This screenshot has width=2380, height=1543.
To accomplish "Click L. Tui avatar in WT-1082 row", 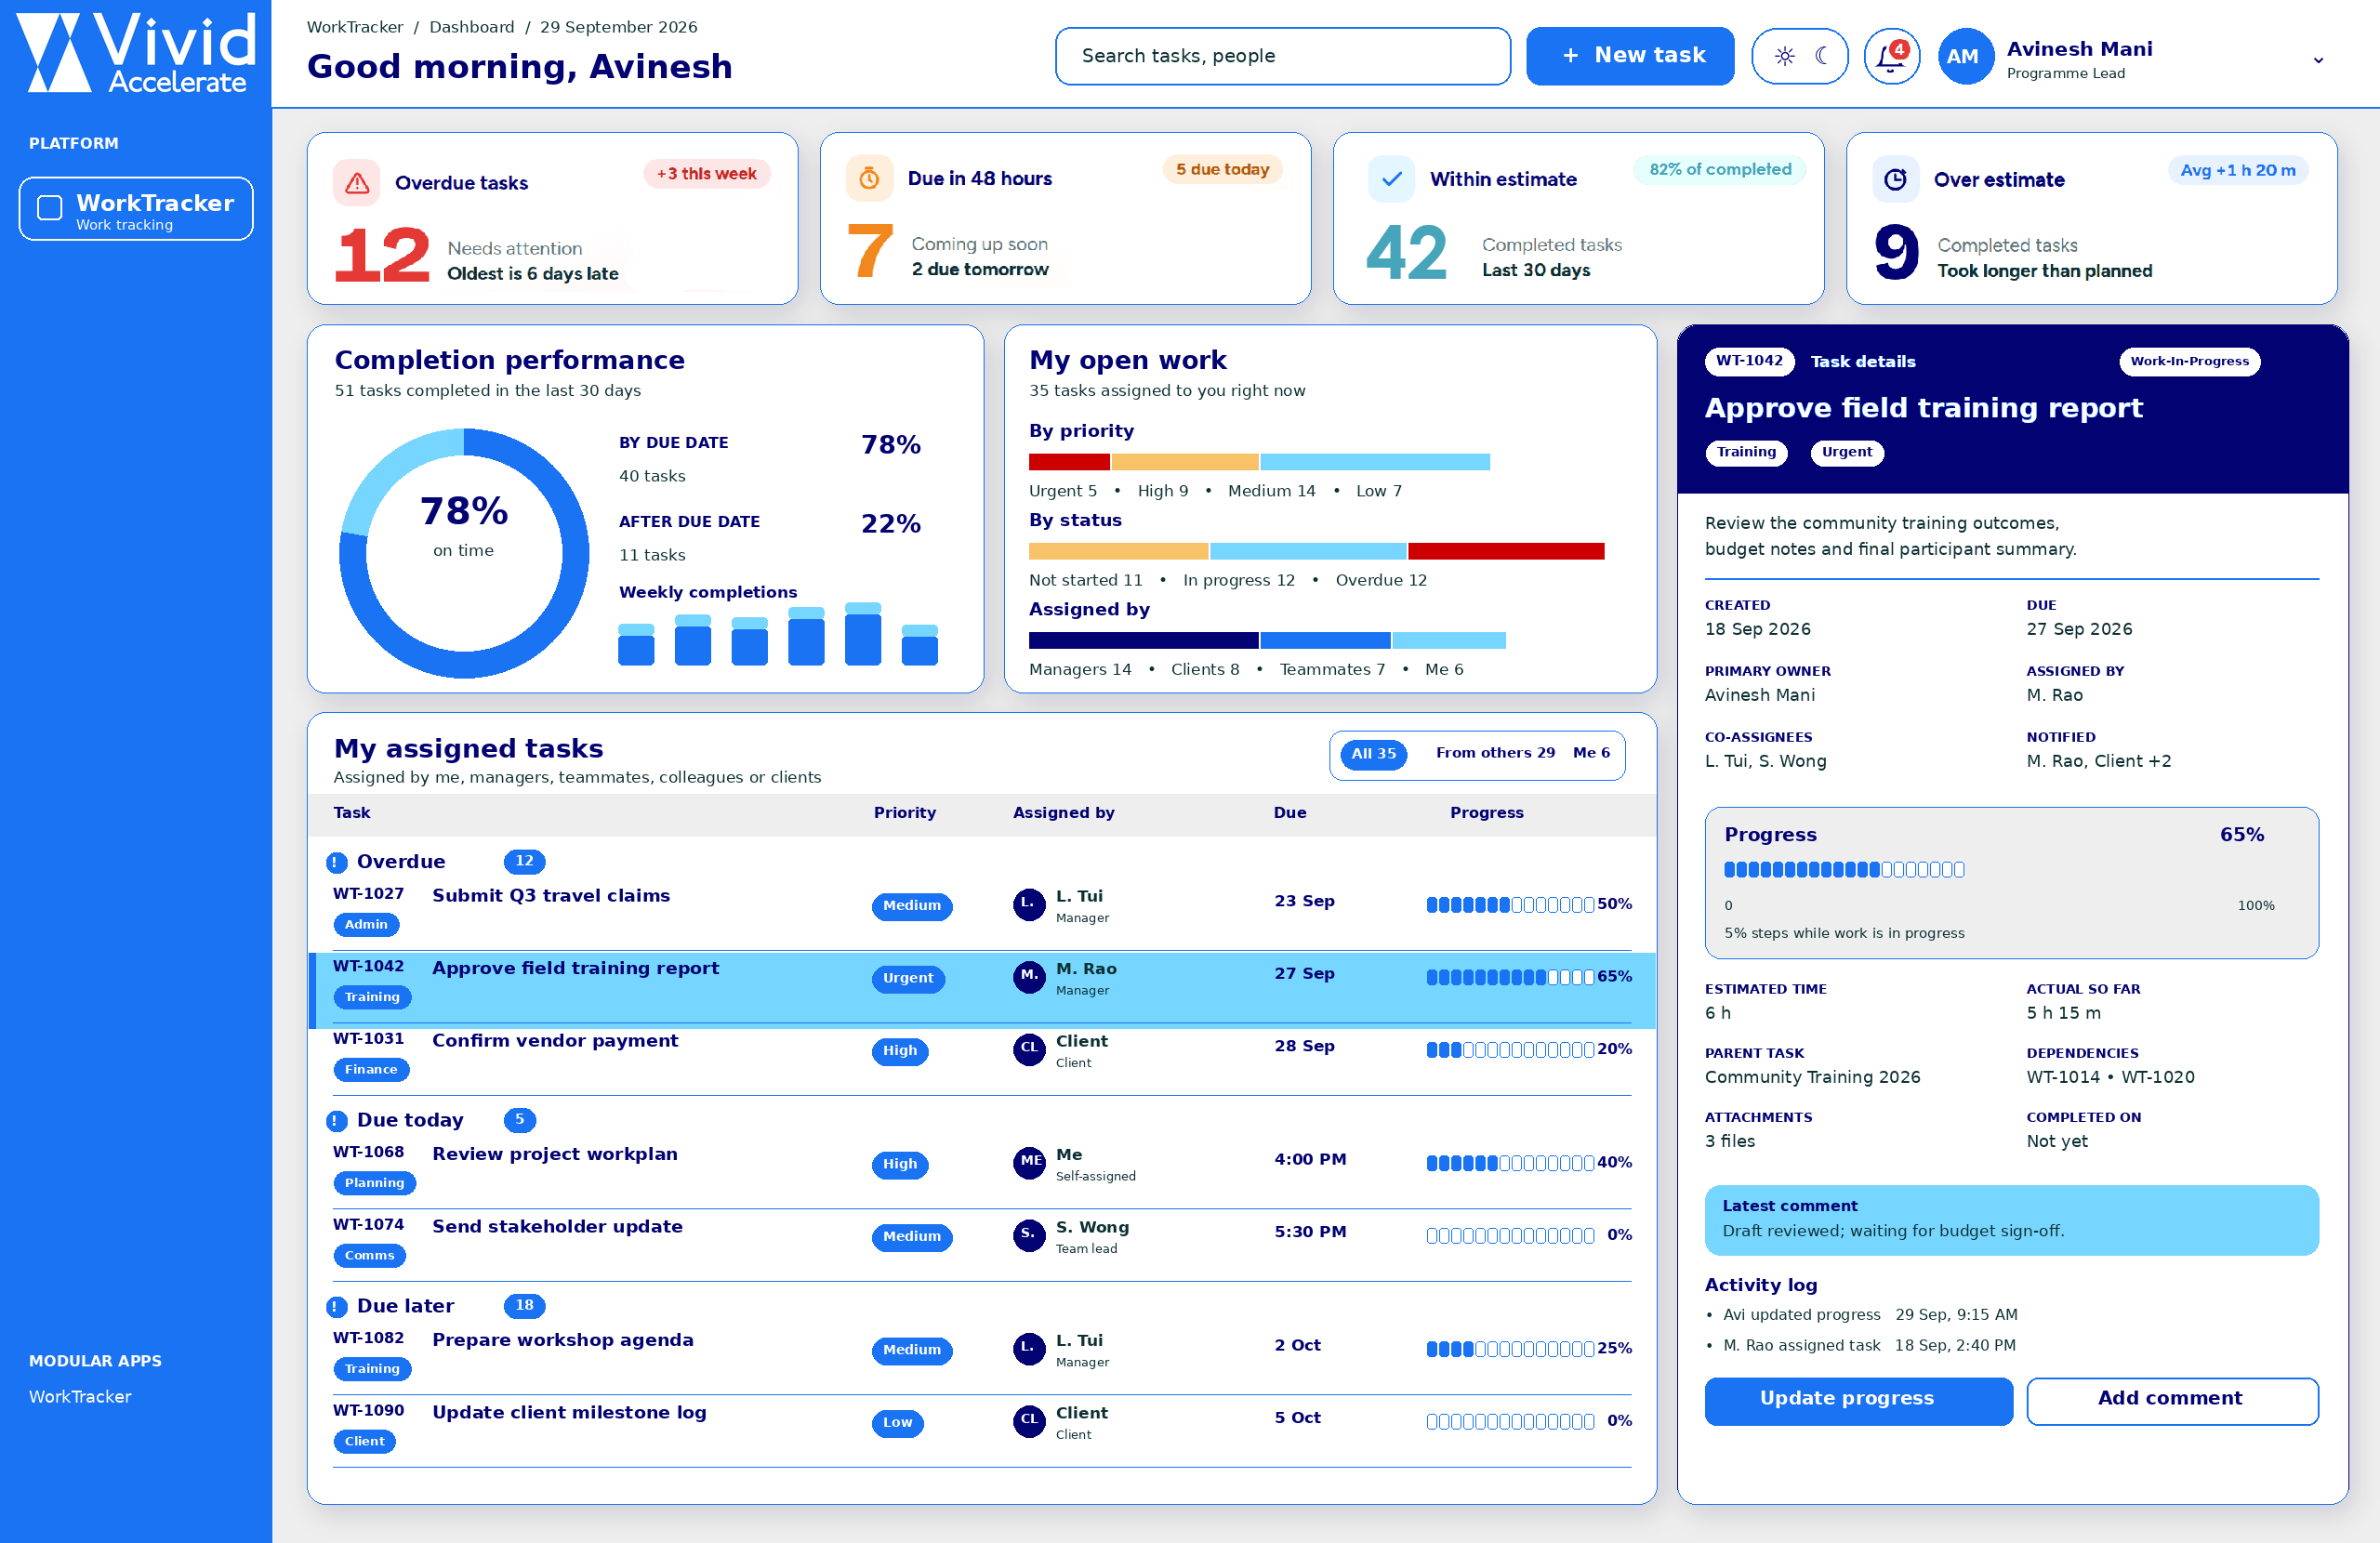I will click(1029, 1348).
